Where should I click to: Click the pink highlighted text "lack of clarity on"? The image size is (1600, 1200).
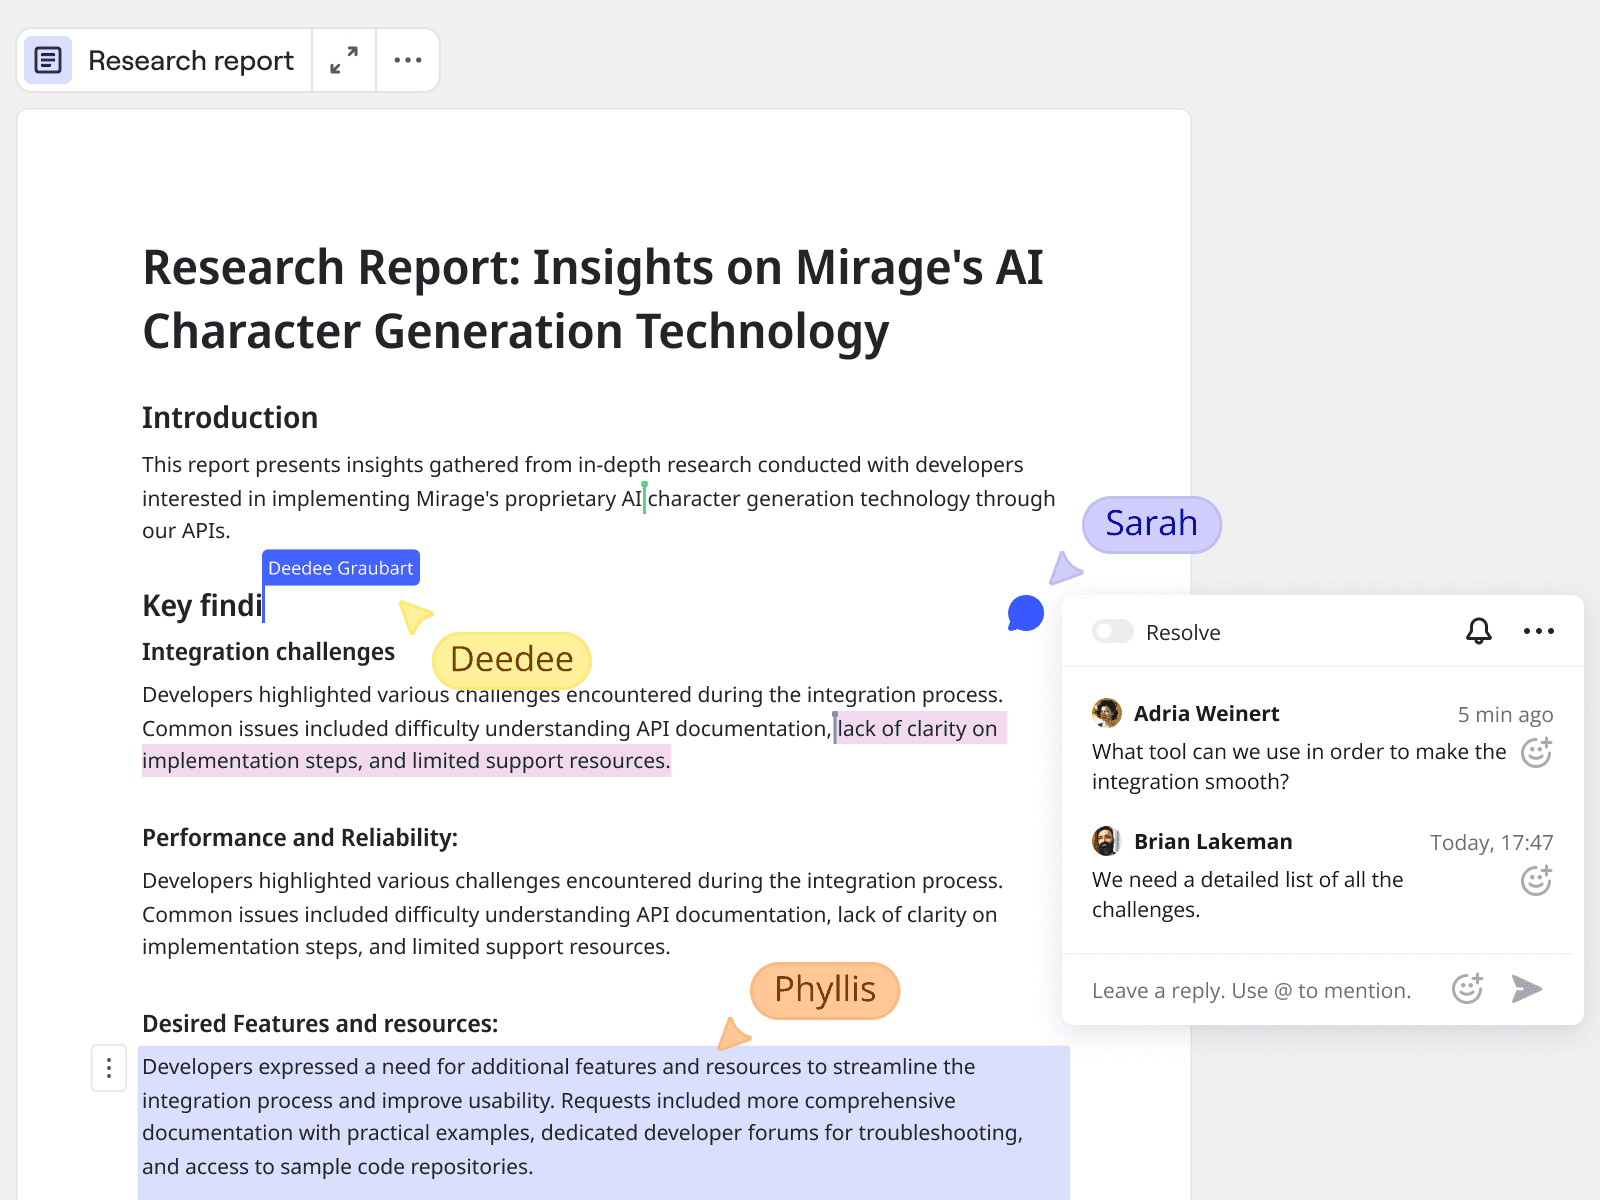(917, 728)
